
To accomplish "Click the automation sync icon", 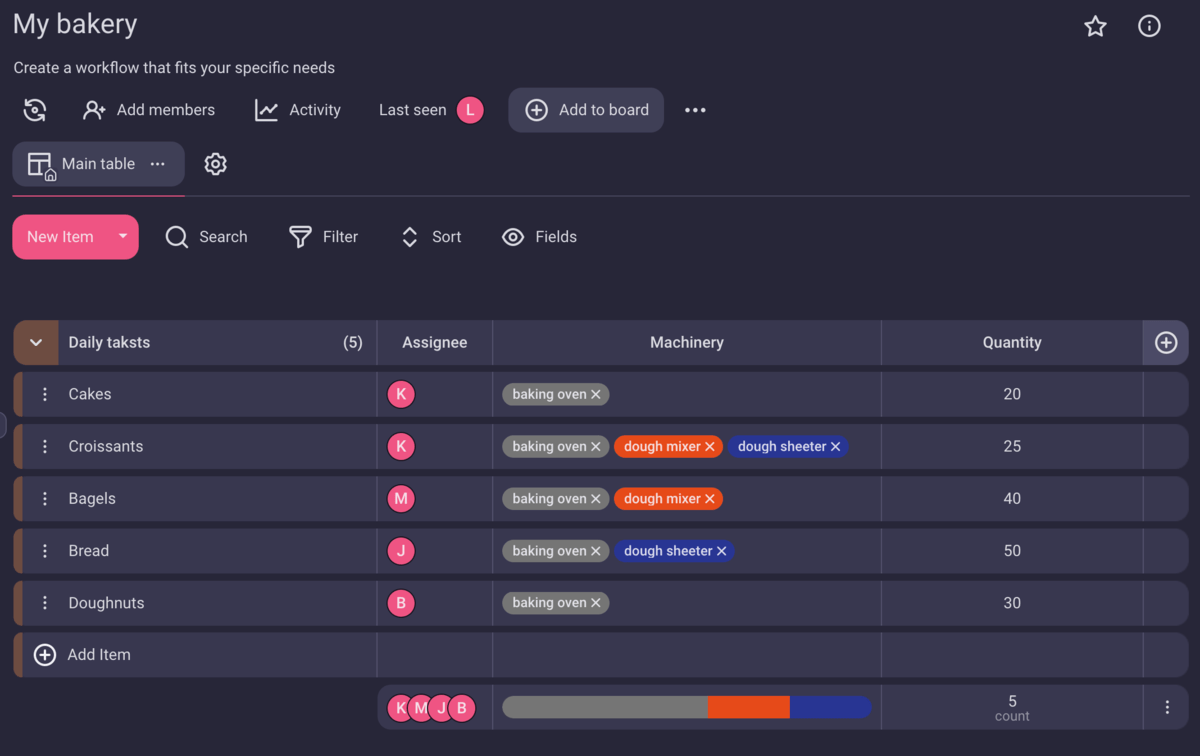I will [x=35, y=110].
